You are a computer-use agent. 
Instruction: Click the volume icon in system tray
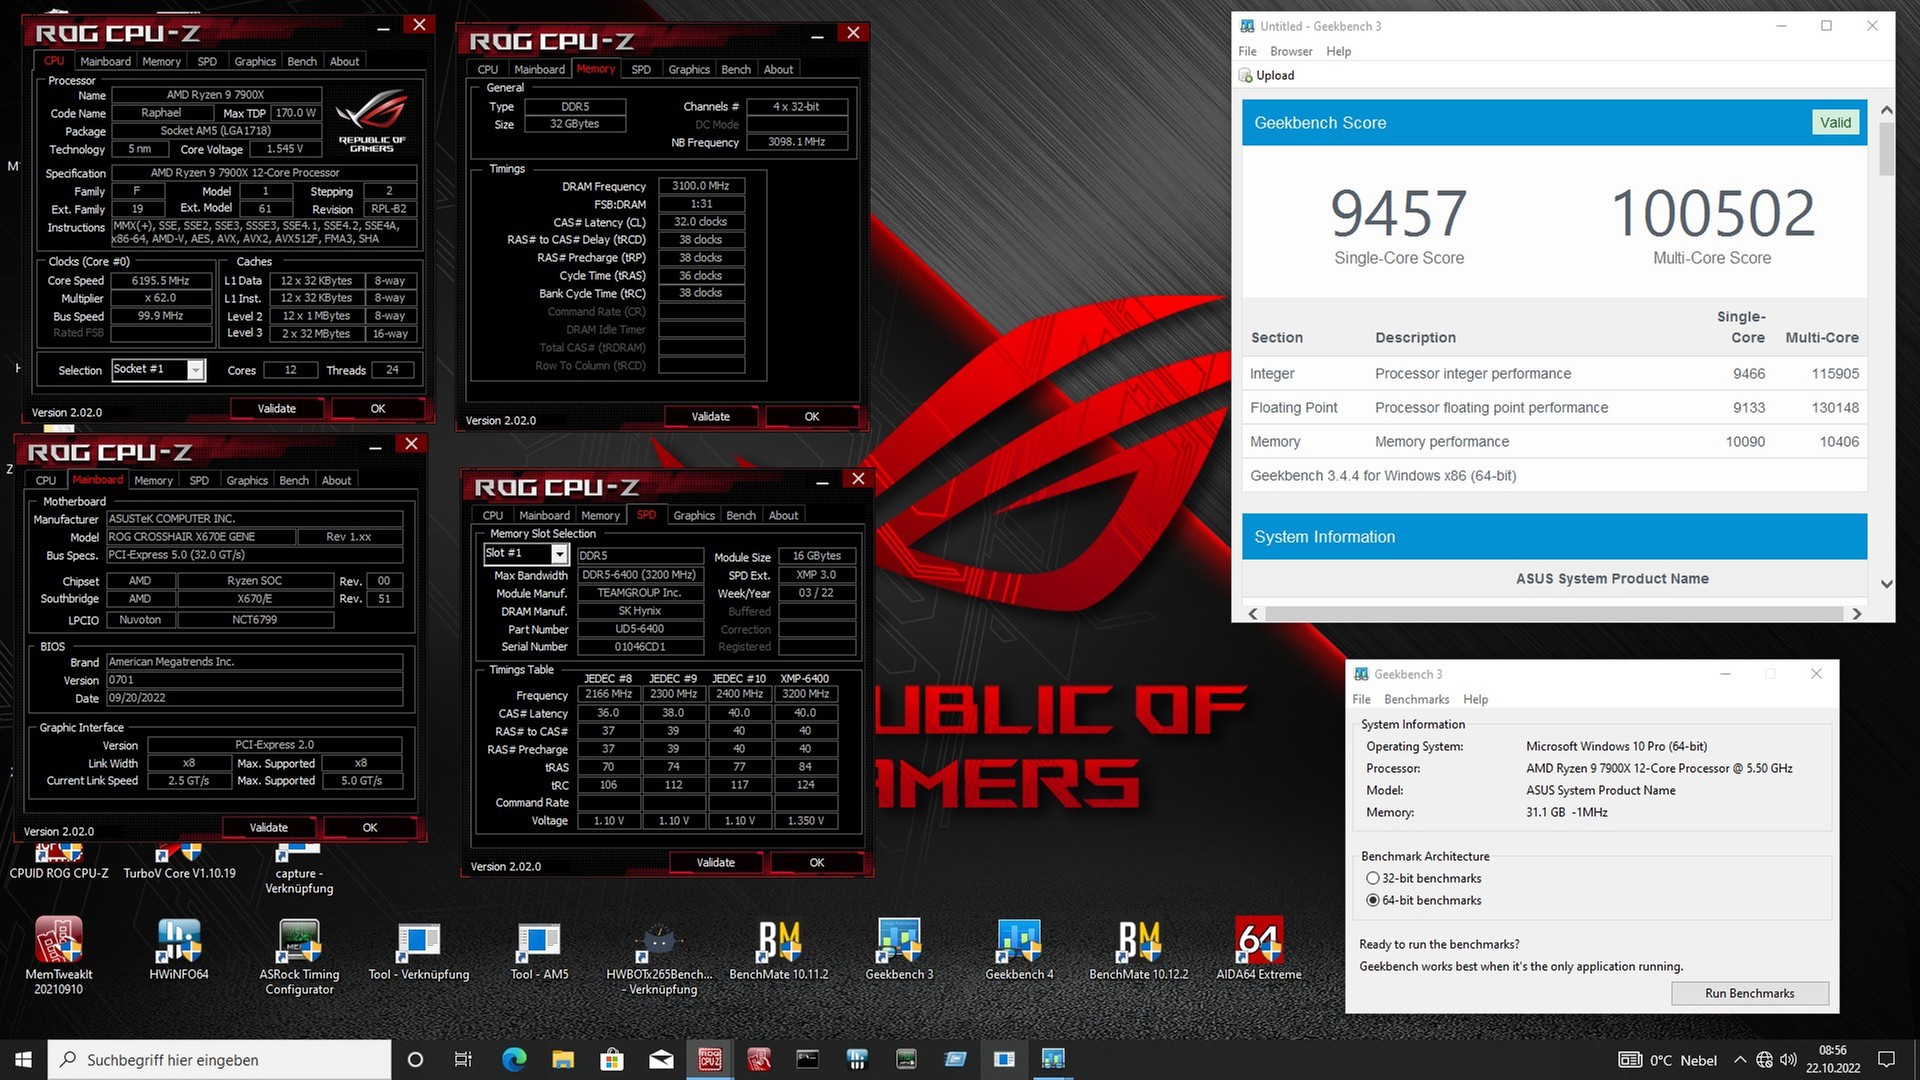pos(1789,1059)
